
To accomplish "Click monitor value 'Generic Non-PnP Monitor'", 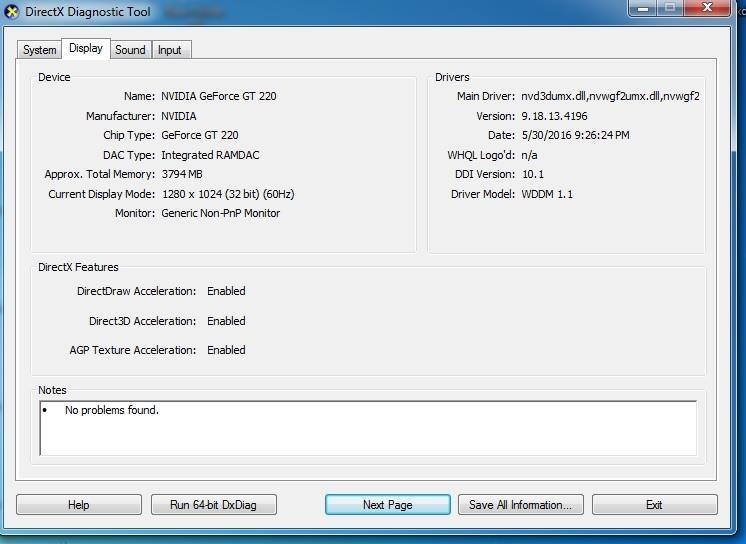I will tap(221, 213).
